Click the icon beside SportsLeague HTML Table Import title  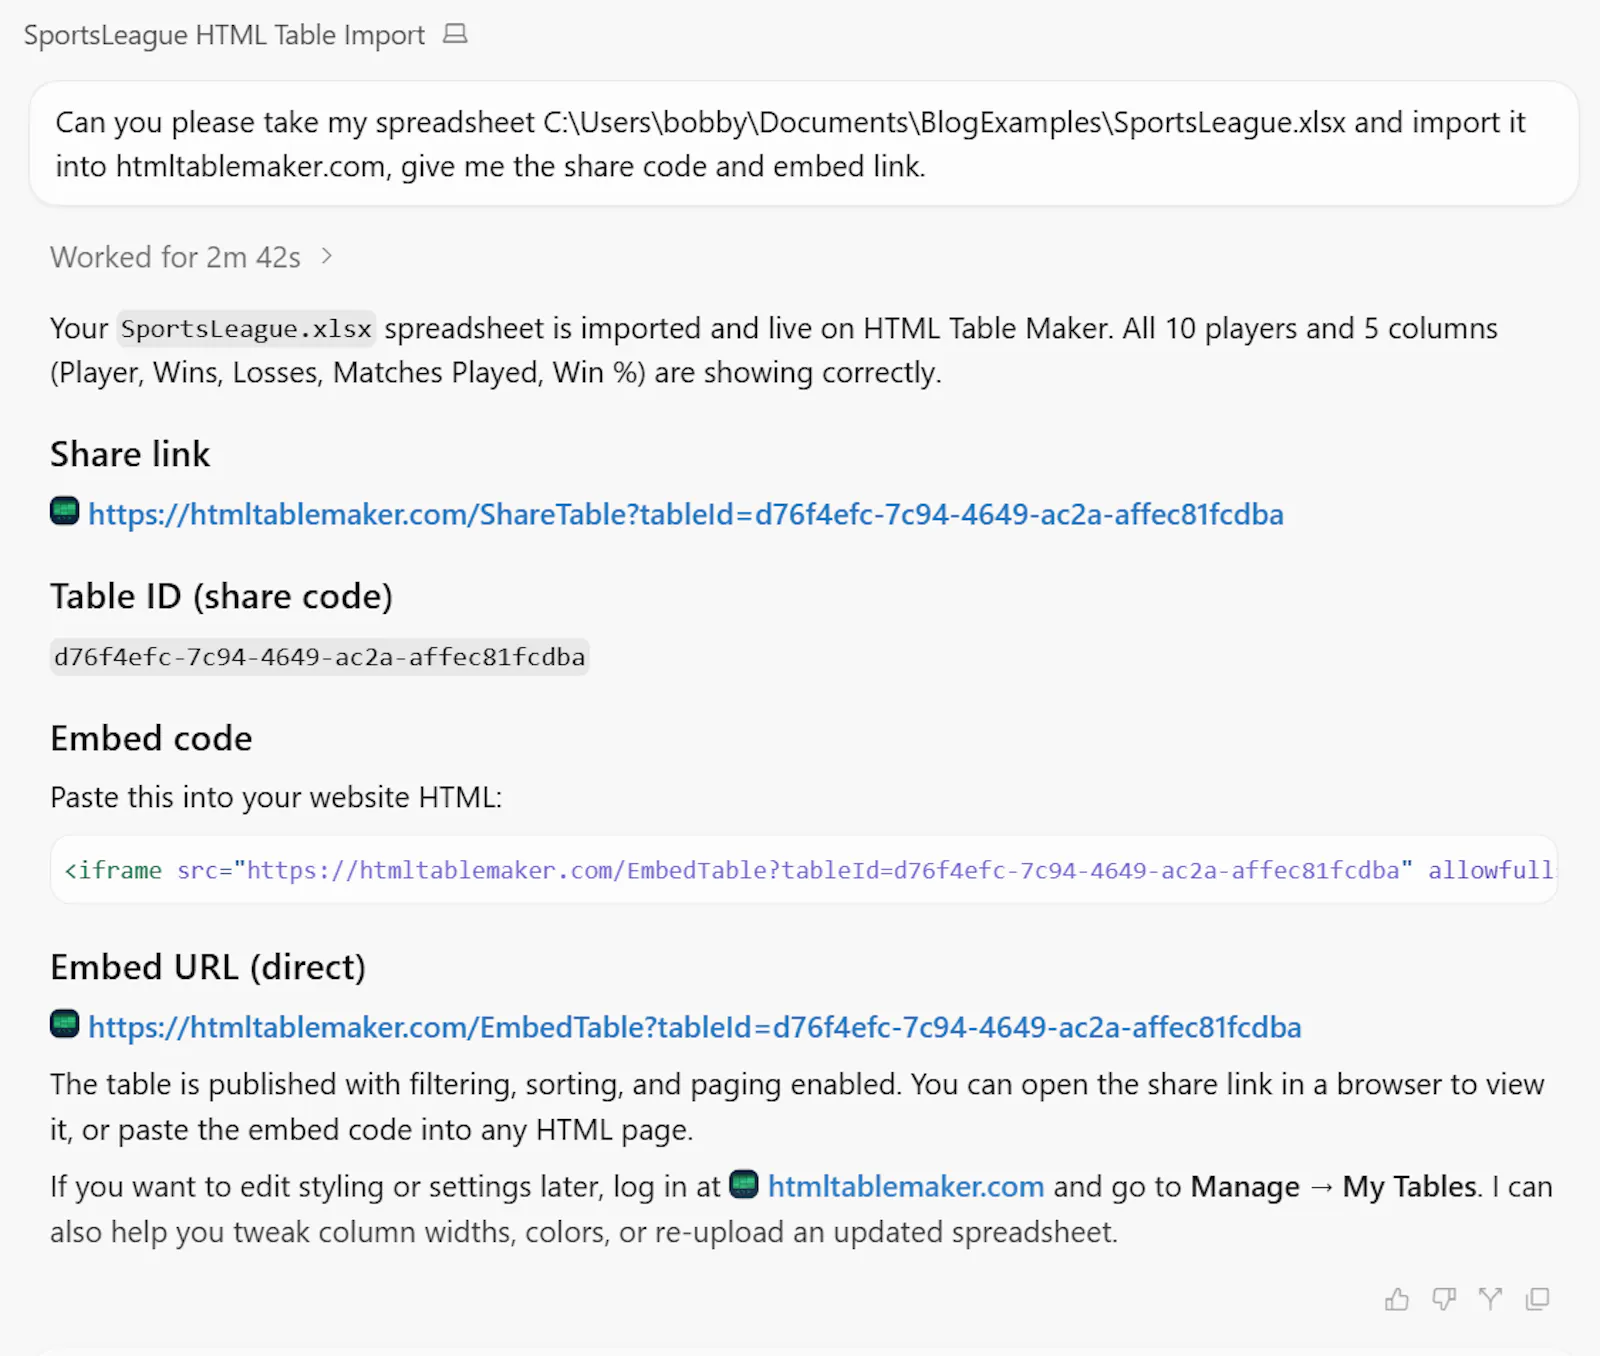tap(455, 34)
